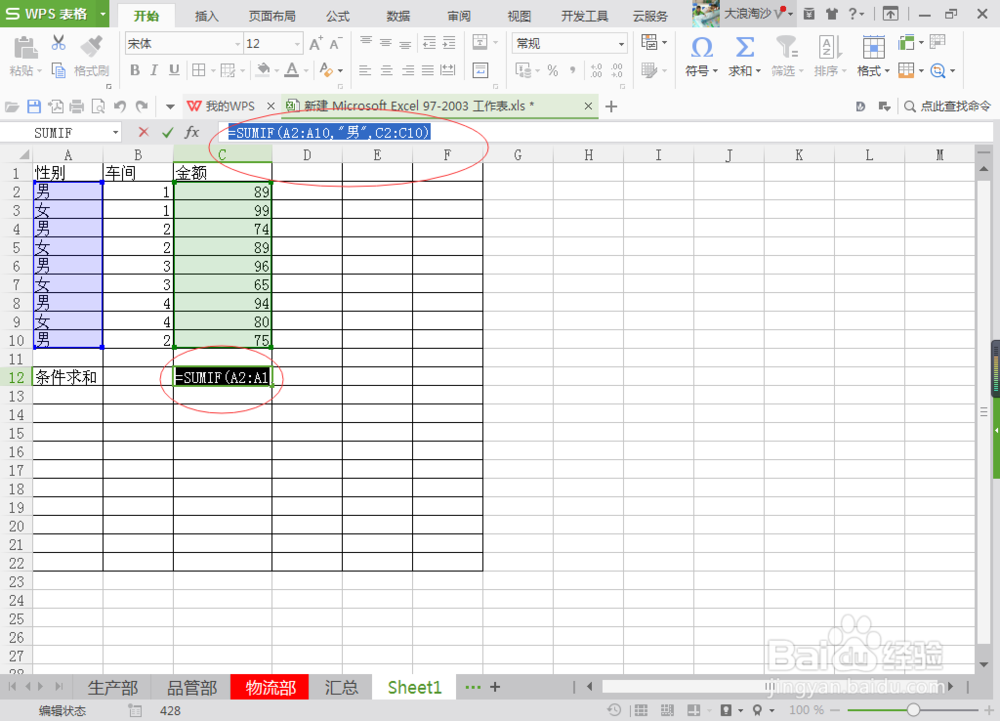Open the name box dropdown showing SUMIF

click(x=115, y=133)
